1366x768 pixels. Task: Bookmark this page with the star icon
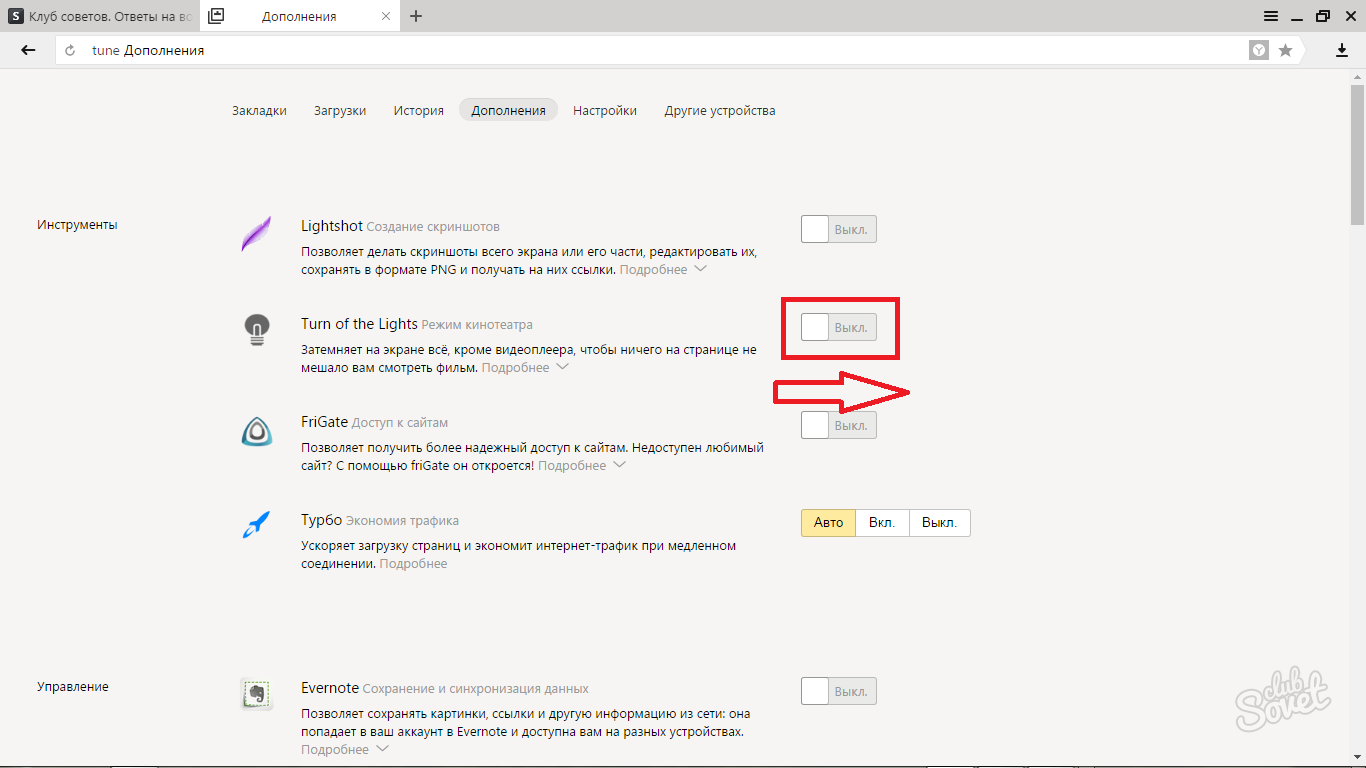(x=1286, y=50)
